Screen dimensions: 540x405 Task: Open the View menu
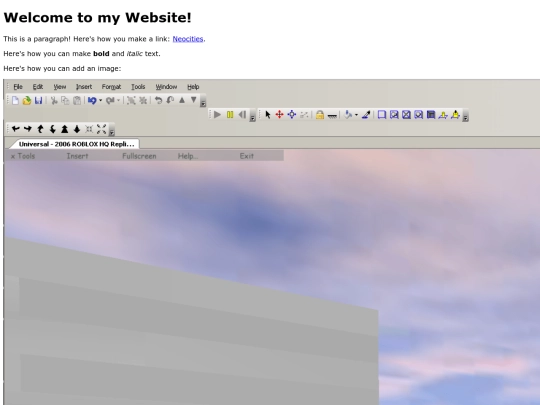[60, 87]
